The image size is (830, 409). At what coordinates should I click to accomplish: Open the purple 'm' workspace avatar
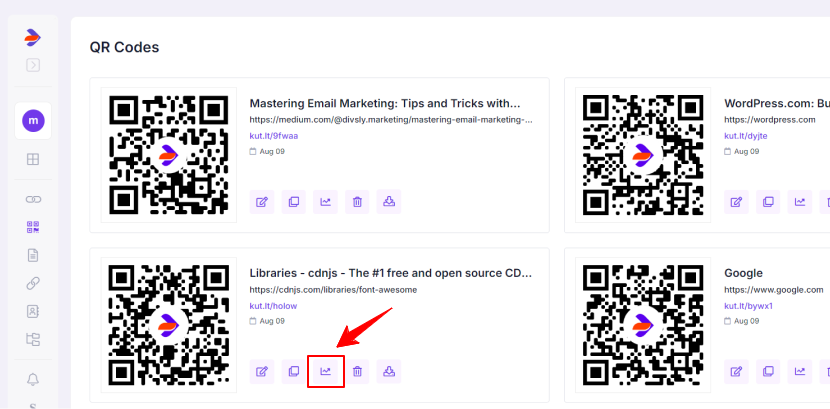(x=33, y=121)
